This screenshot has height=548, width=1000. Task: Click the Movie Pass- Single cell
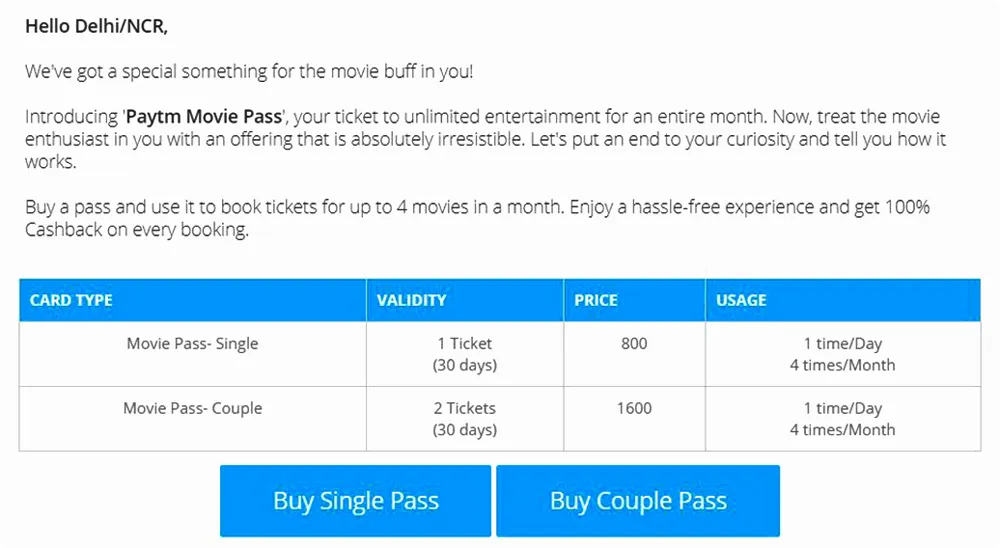pos(193,353)
